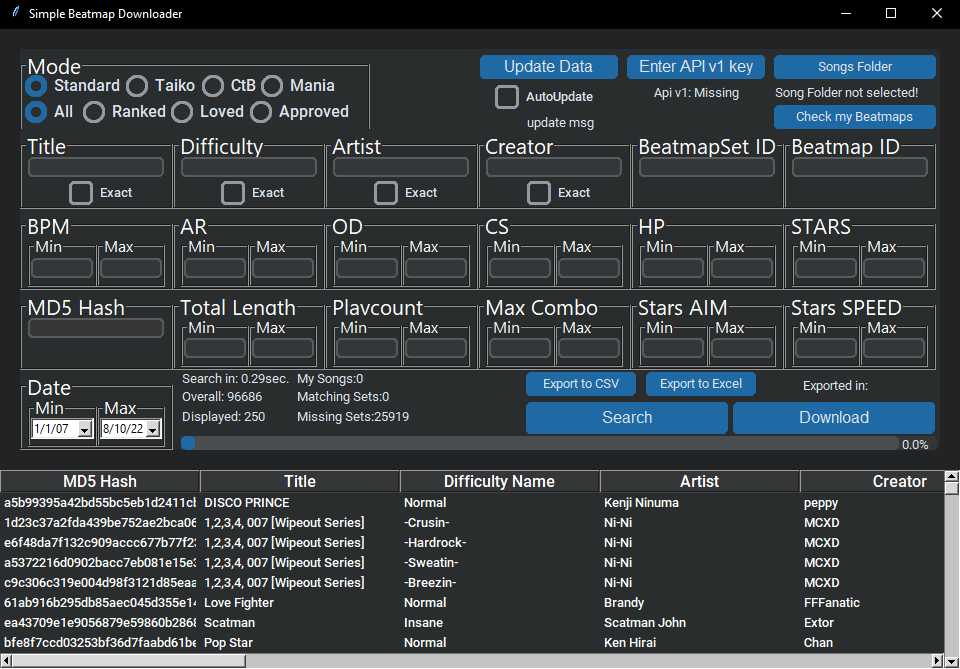This screenshot has width=960, height=669.
Task: Click the Difficulty Name column header
Action: [x=499, y=481]
